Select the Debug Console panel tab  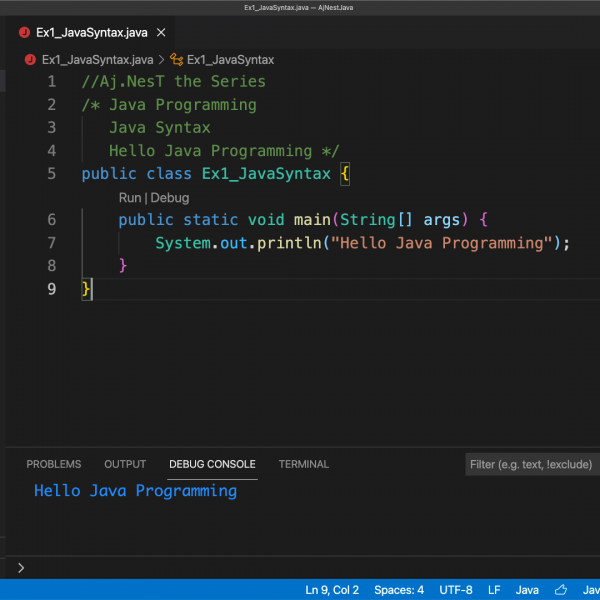pos(212,464)
